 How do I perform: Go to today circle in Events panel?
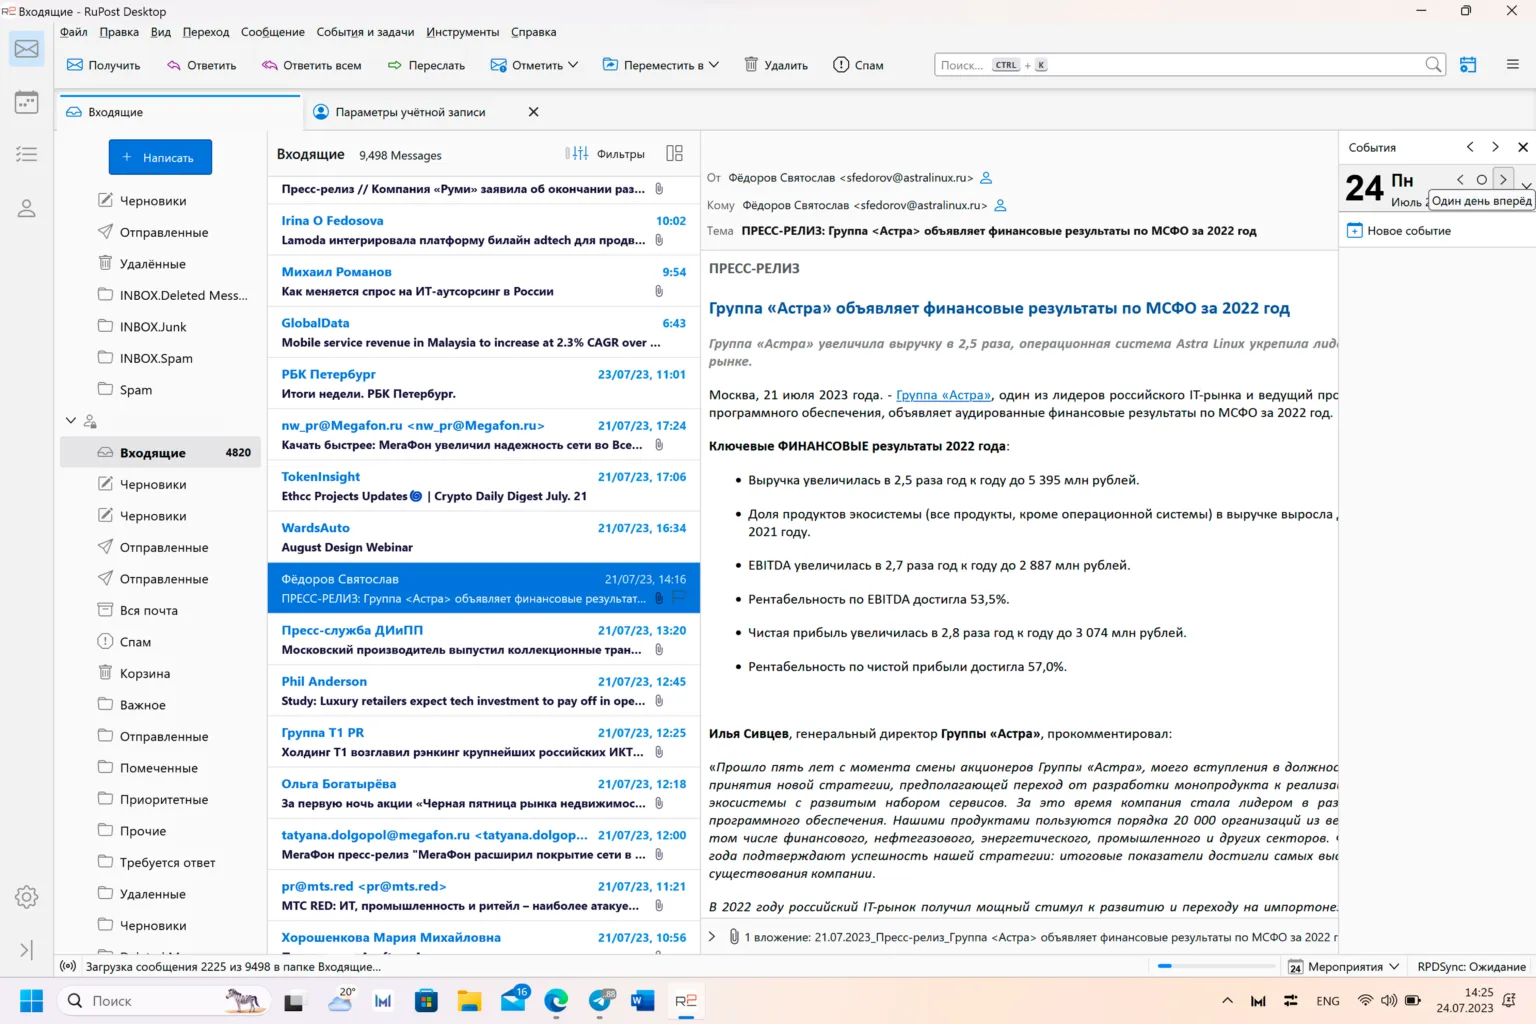coord(1481,180)
